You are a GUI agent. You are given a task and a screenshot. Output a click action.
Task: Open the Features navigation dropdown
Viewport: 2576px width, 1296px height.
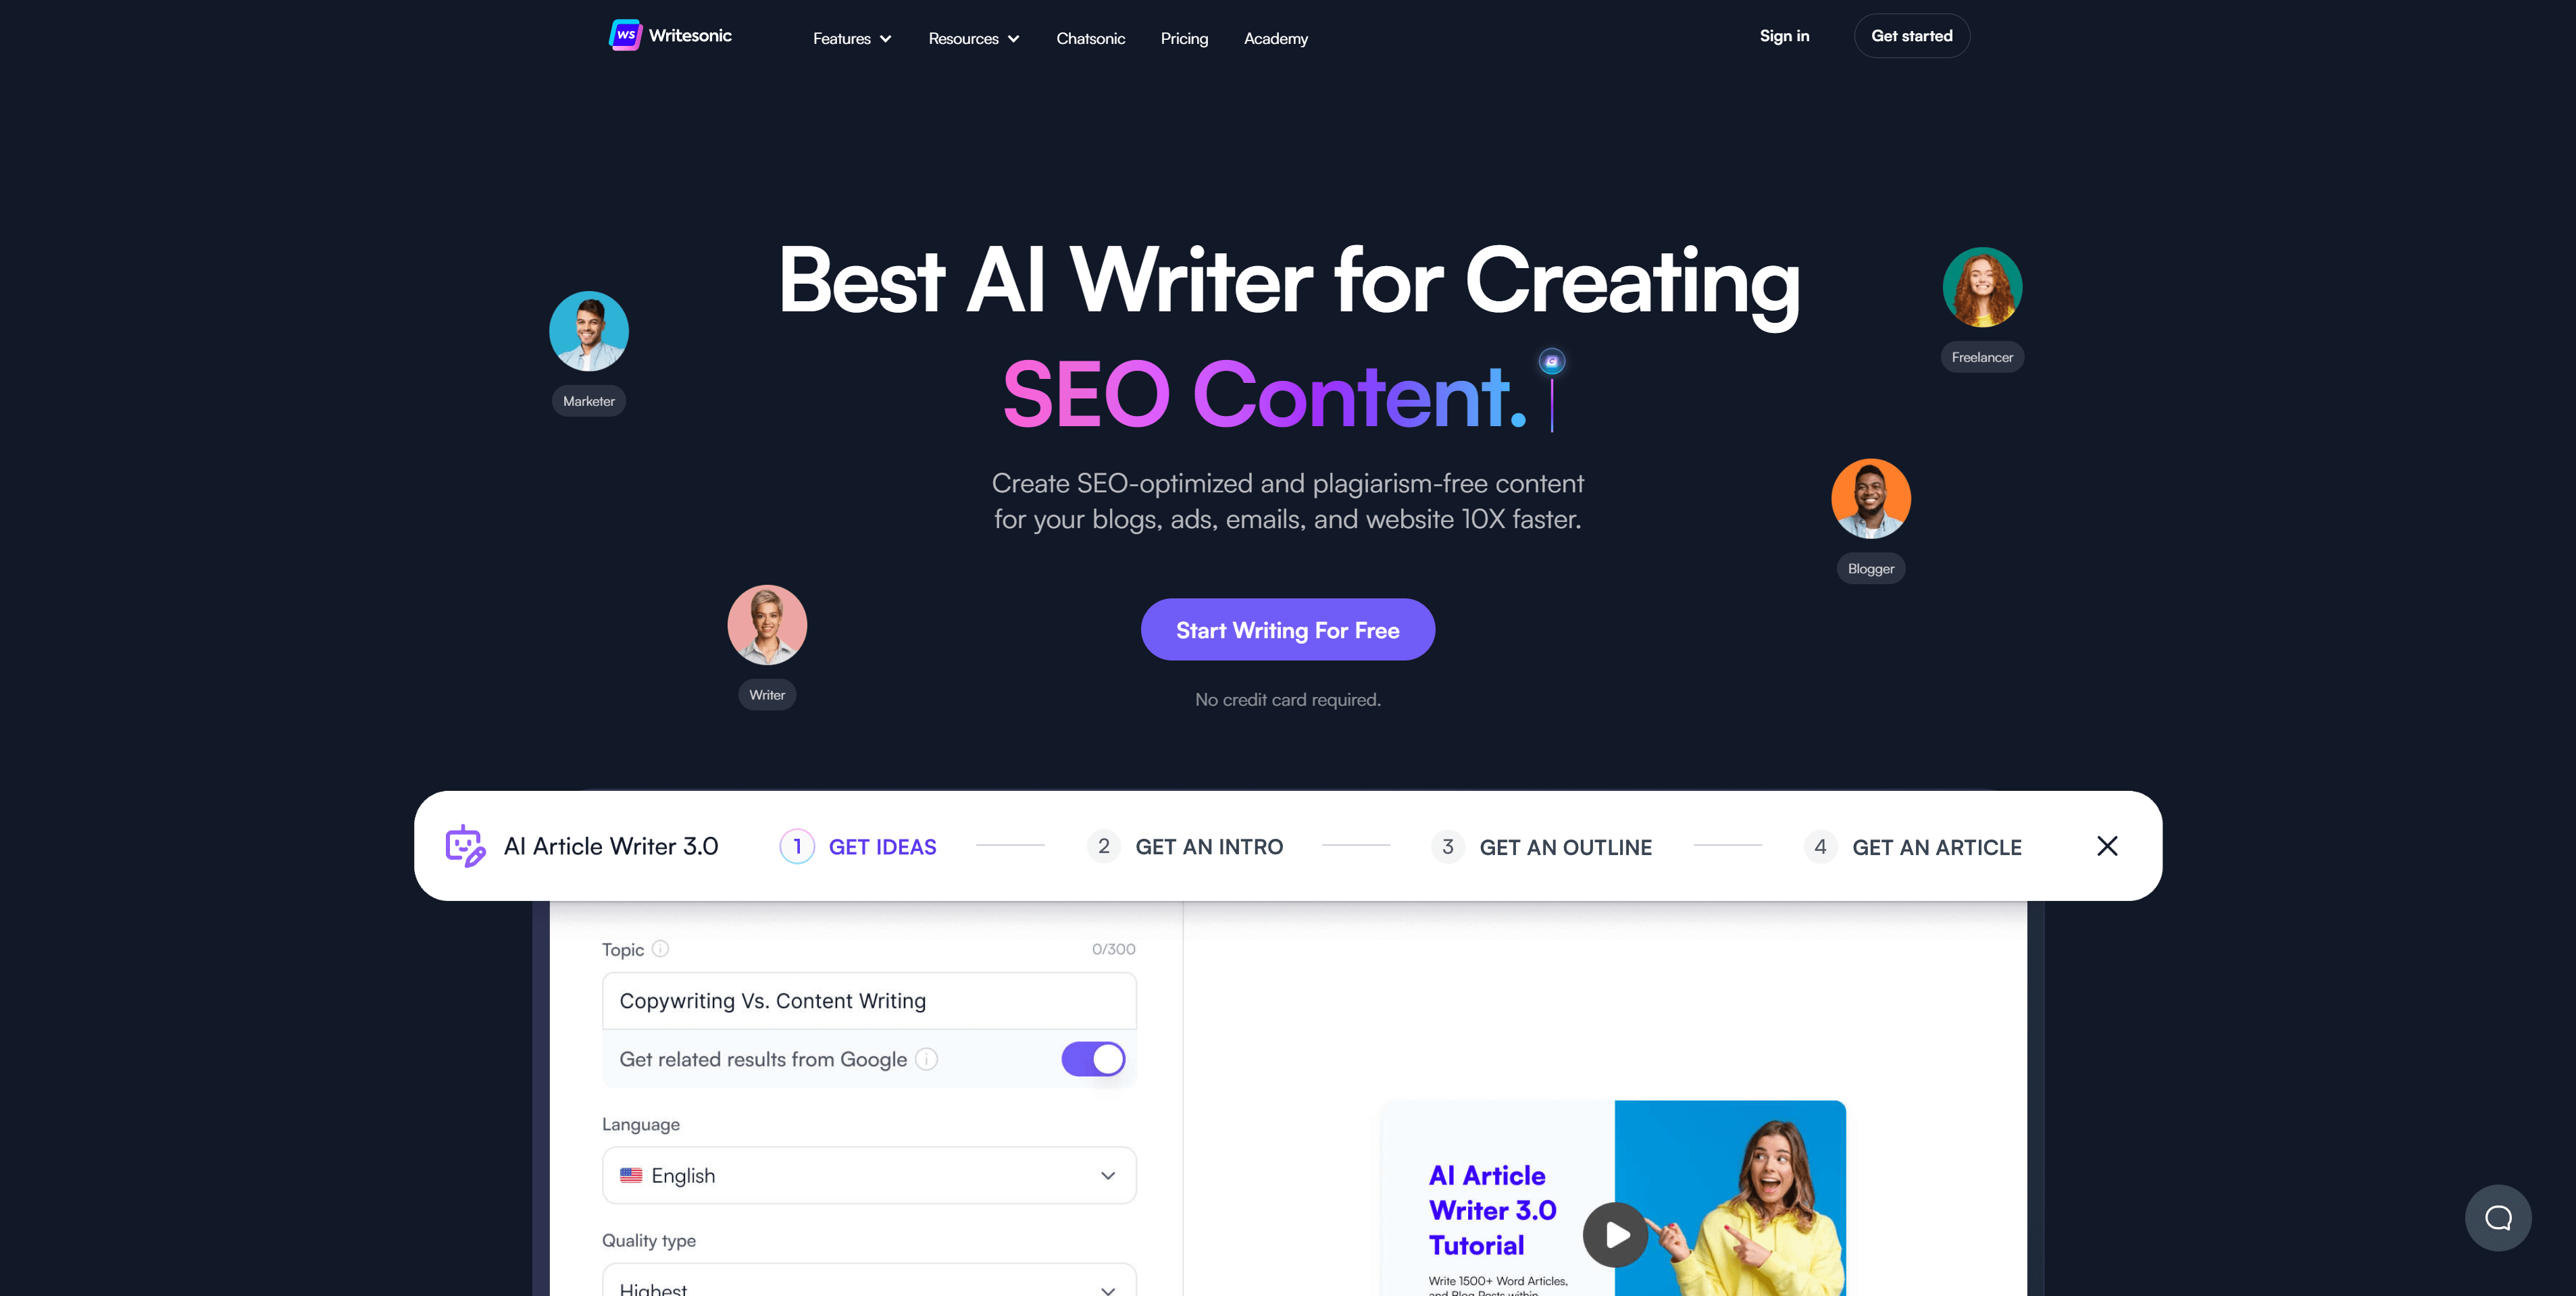tap(851, 36)
